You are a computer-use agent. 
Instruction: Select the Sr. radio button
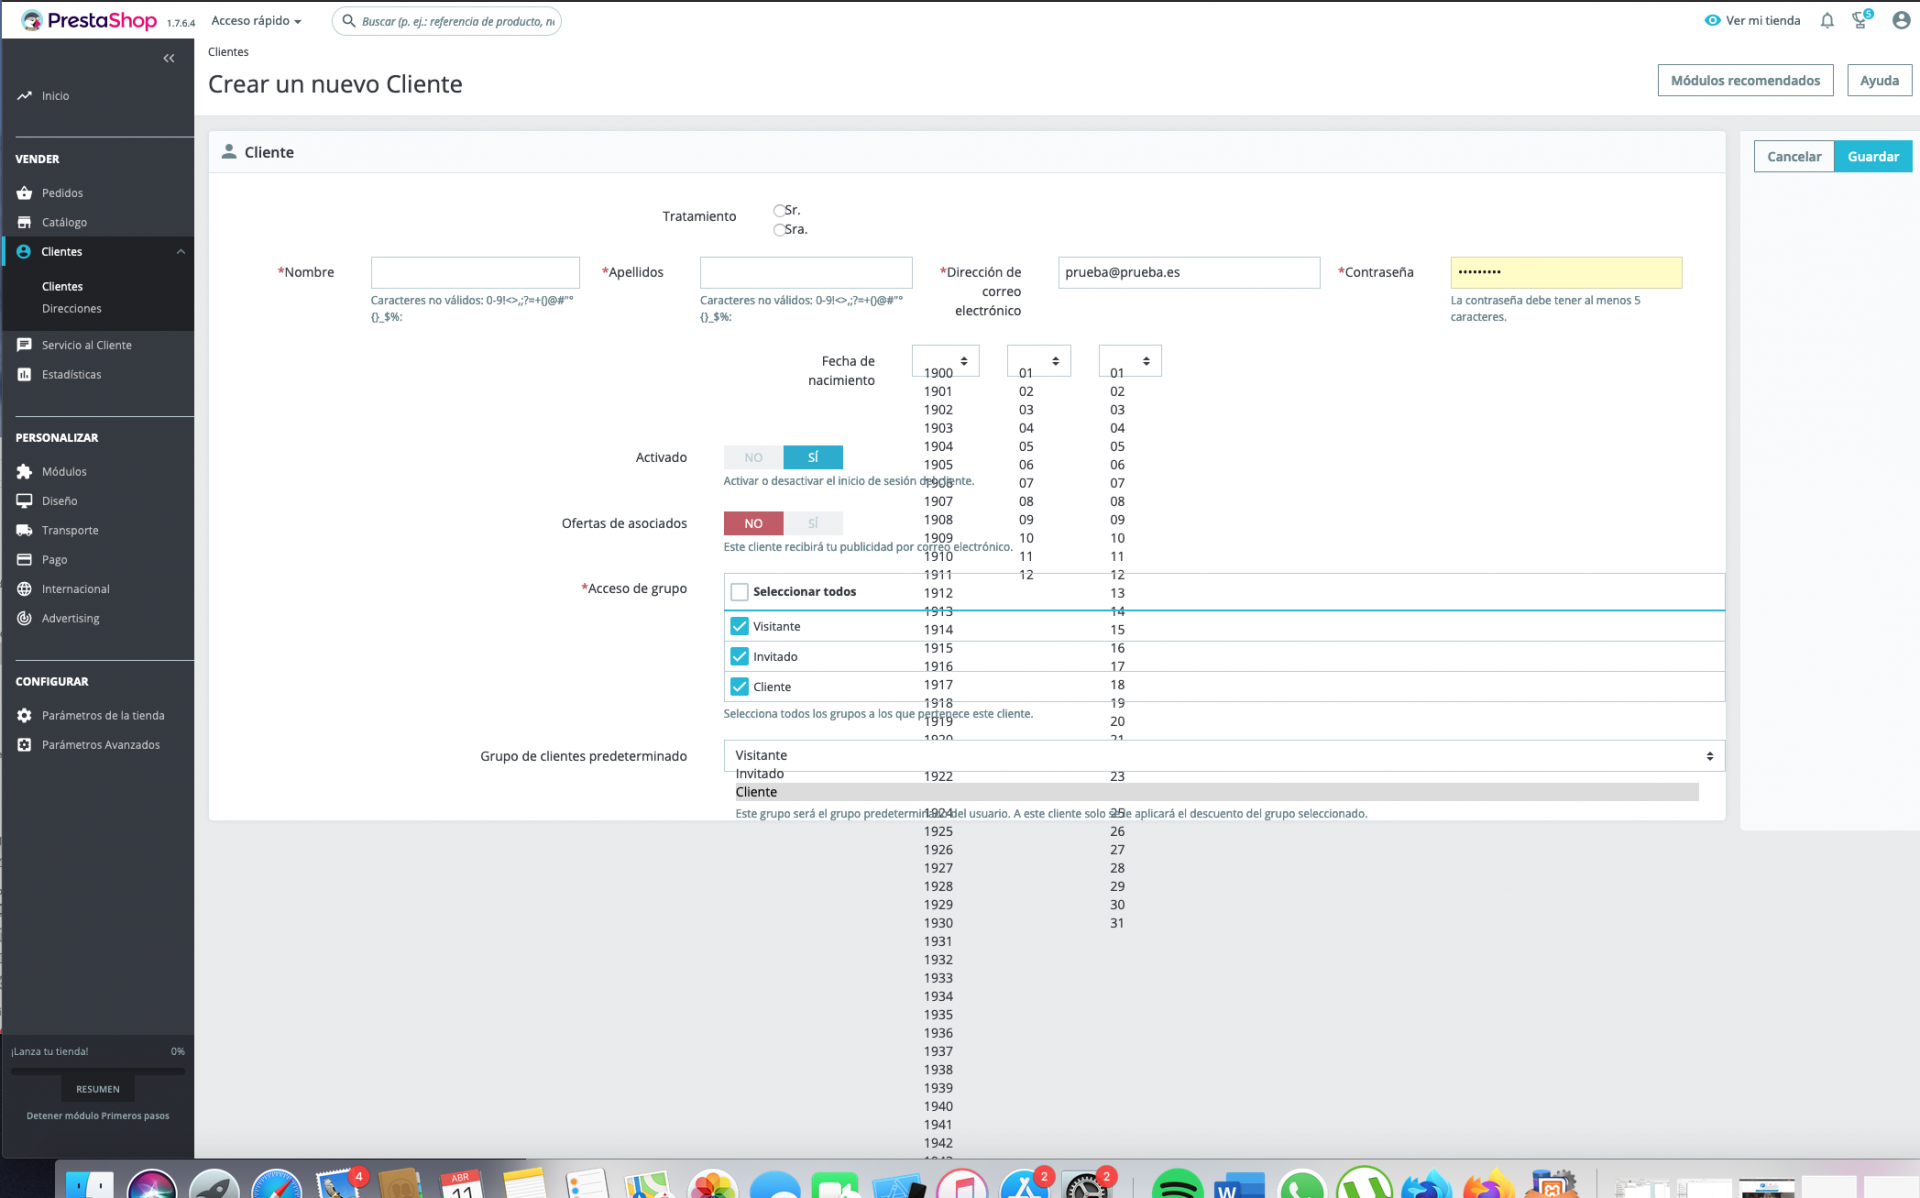(x=779, y=210)
